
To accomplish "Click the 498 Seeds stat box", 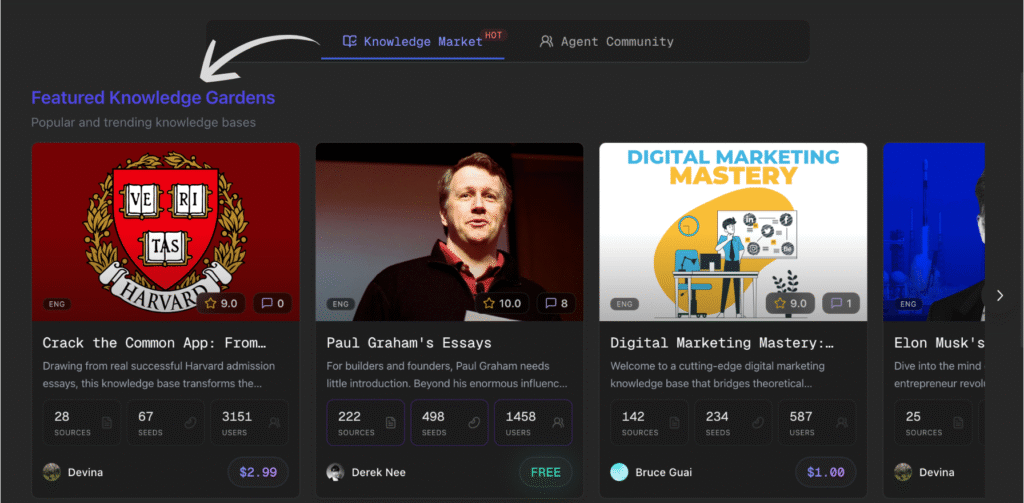I will coord(449,423).
